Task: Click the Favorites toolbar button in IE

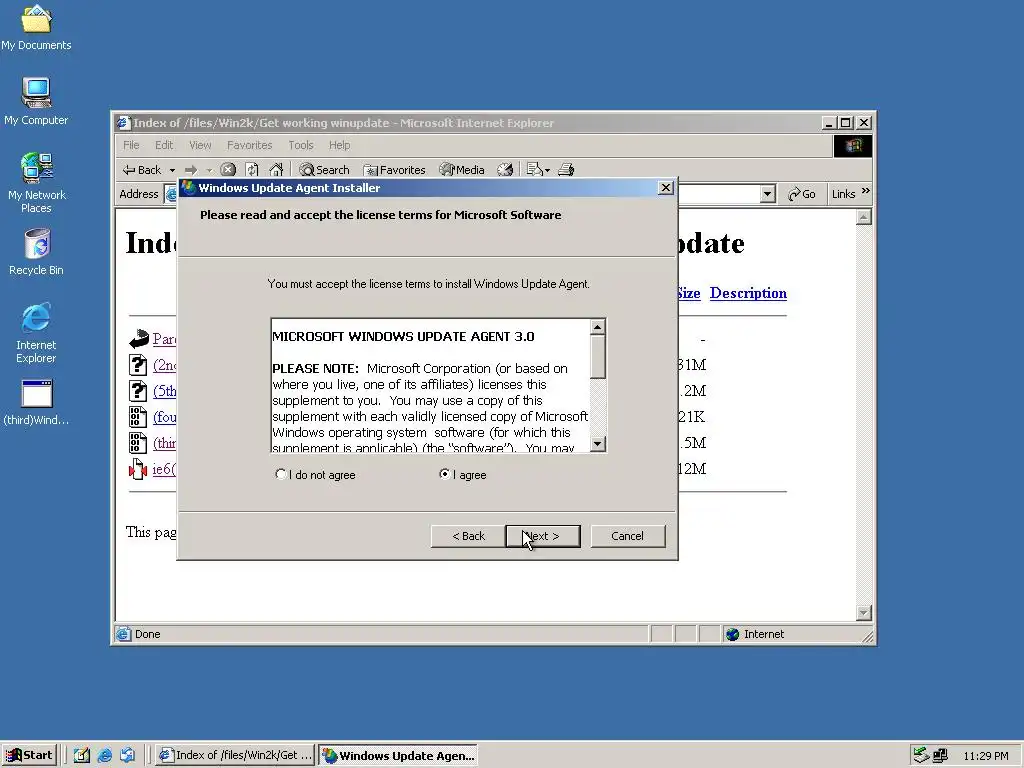Action: point(394,170)
